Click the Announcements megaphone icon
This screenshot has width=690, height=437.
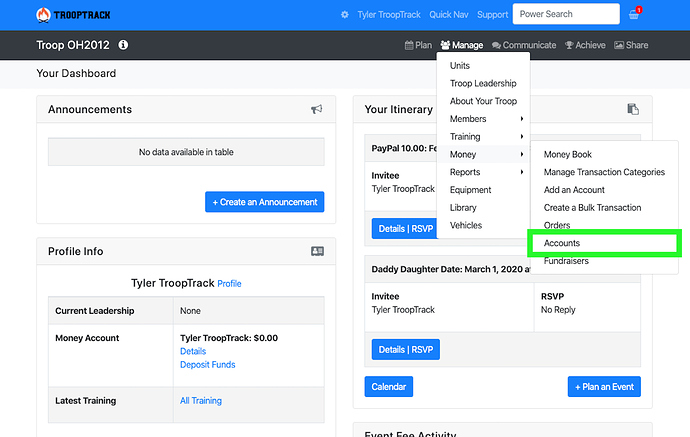click(317, 109)
